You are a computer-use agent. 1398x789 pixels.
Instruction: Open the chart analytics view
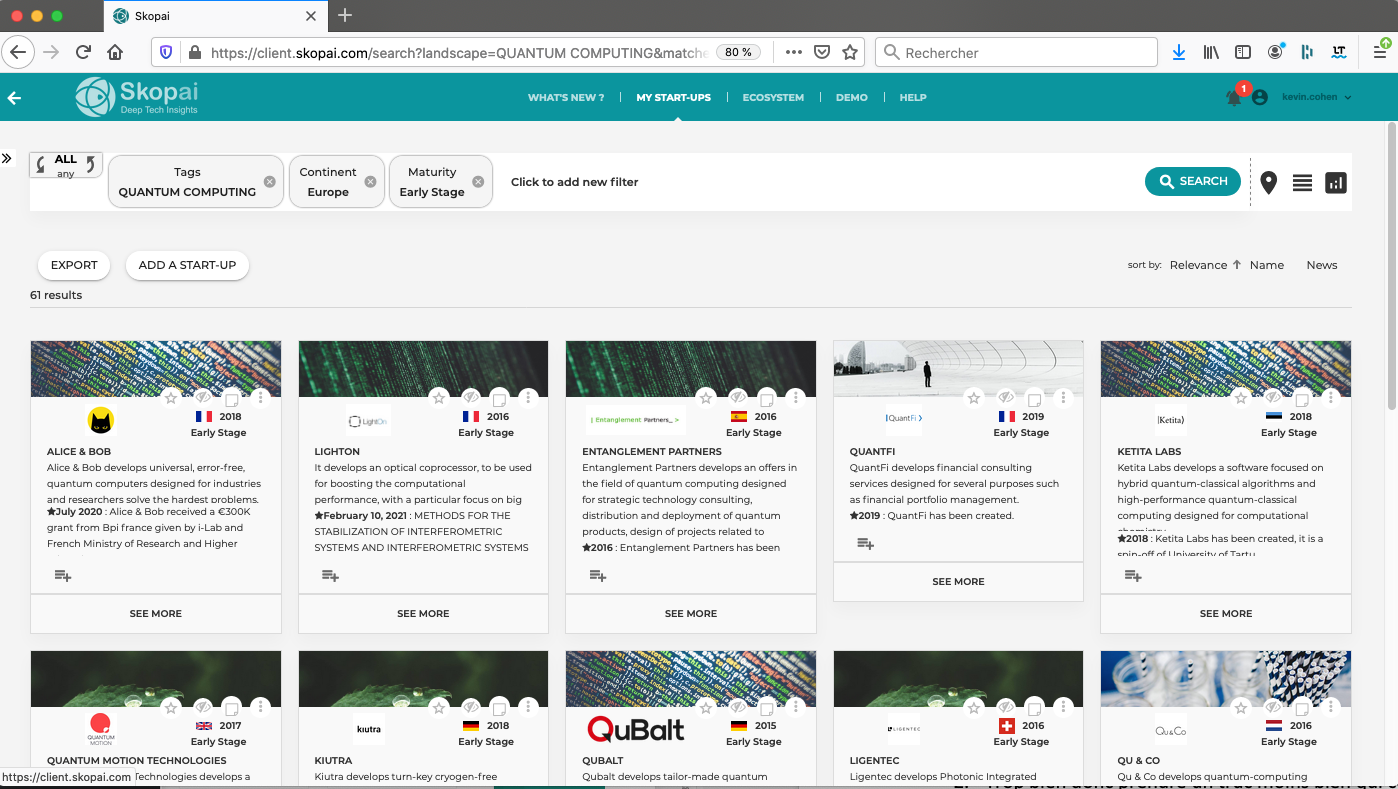(x=1336, y=183)
